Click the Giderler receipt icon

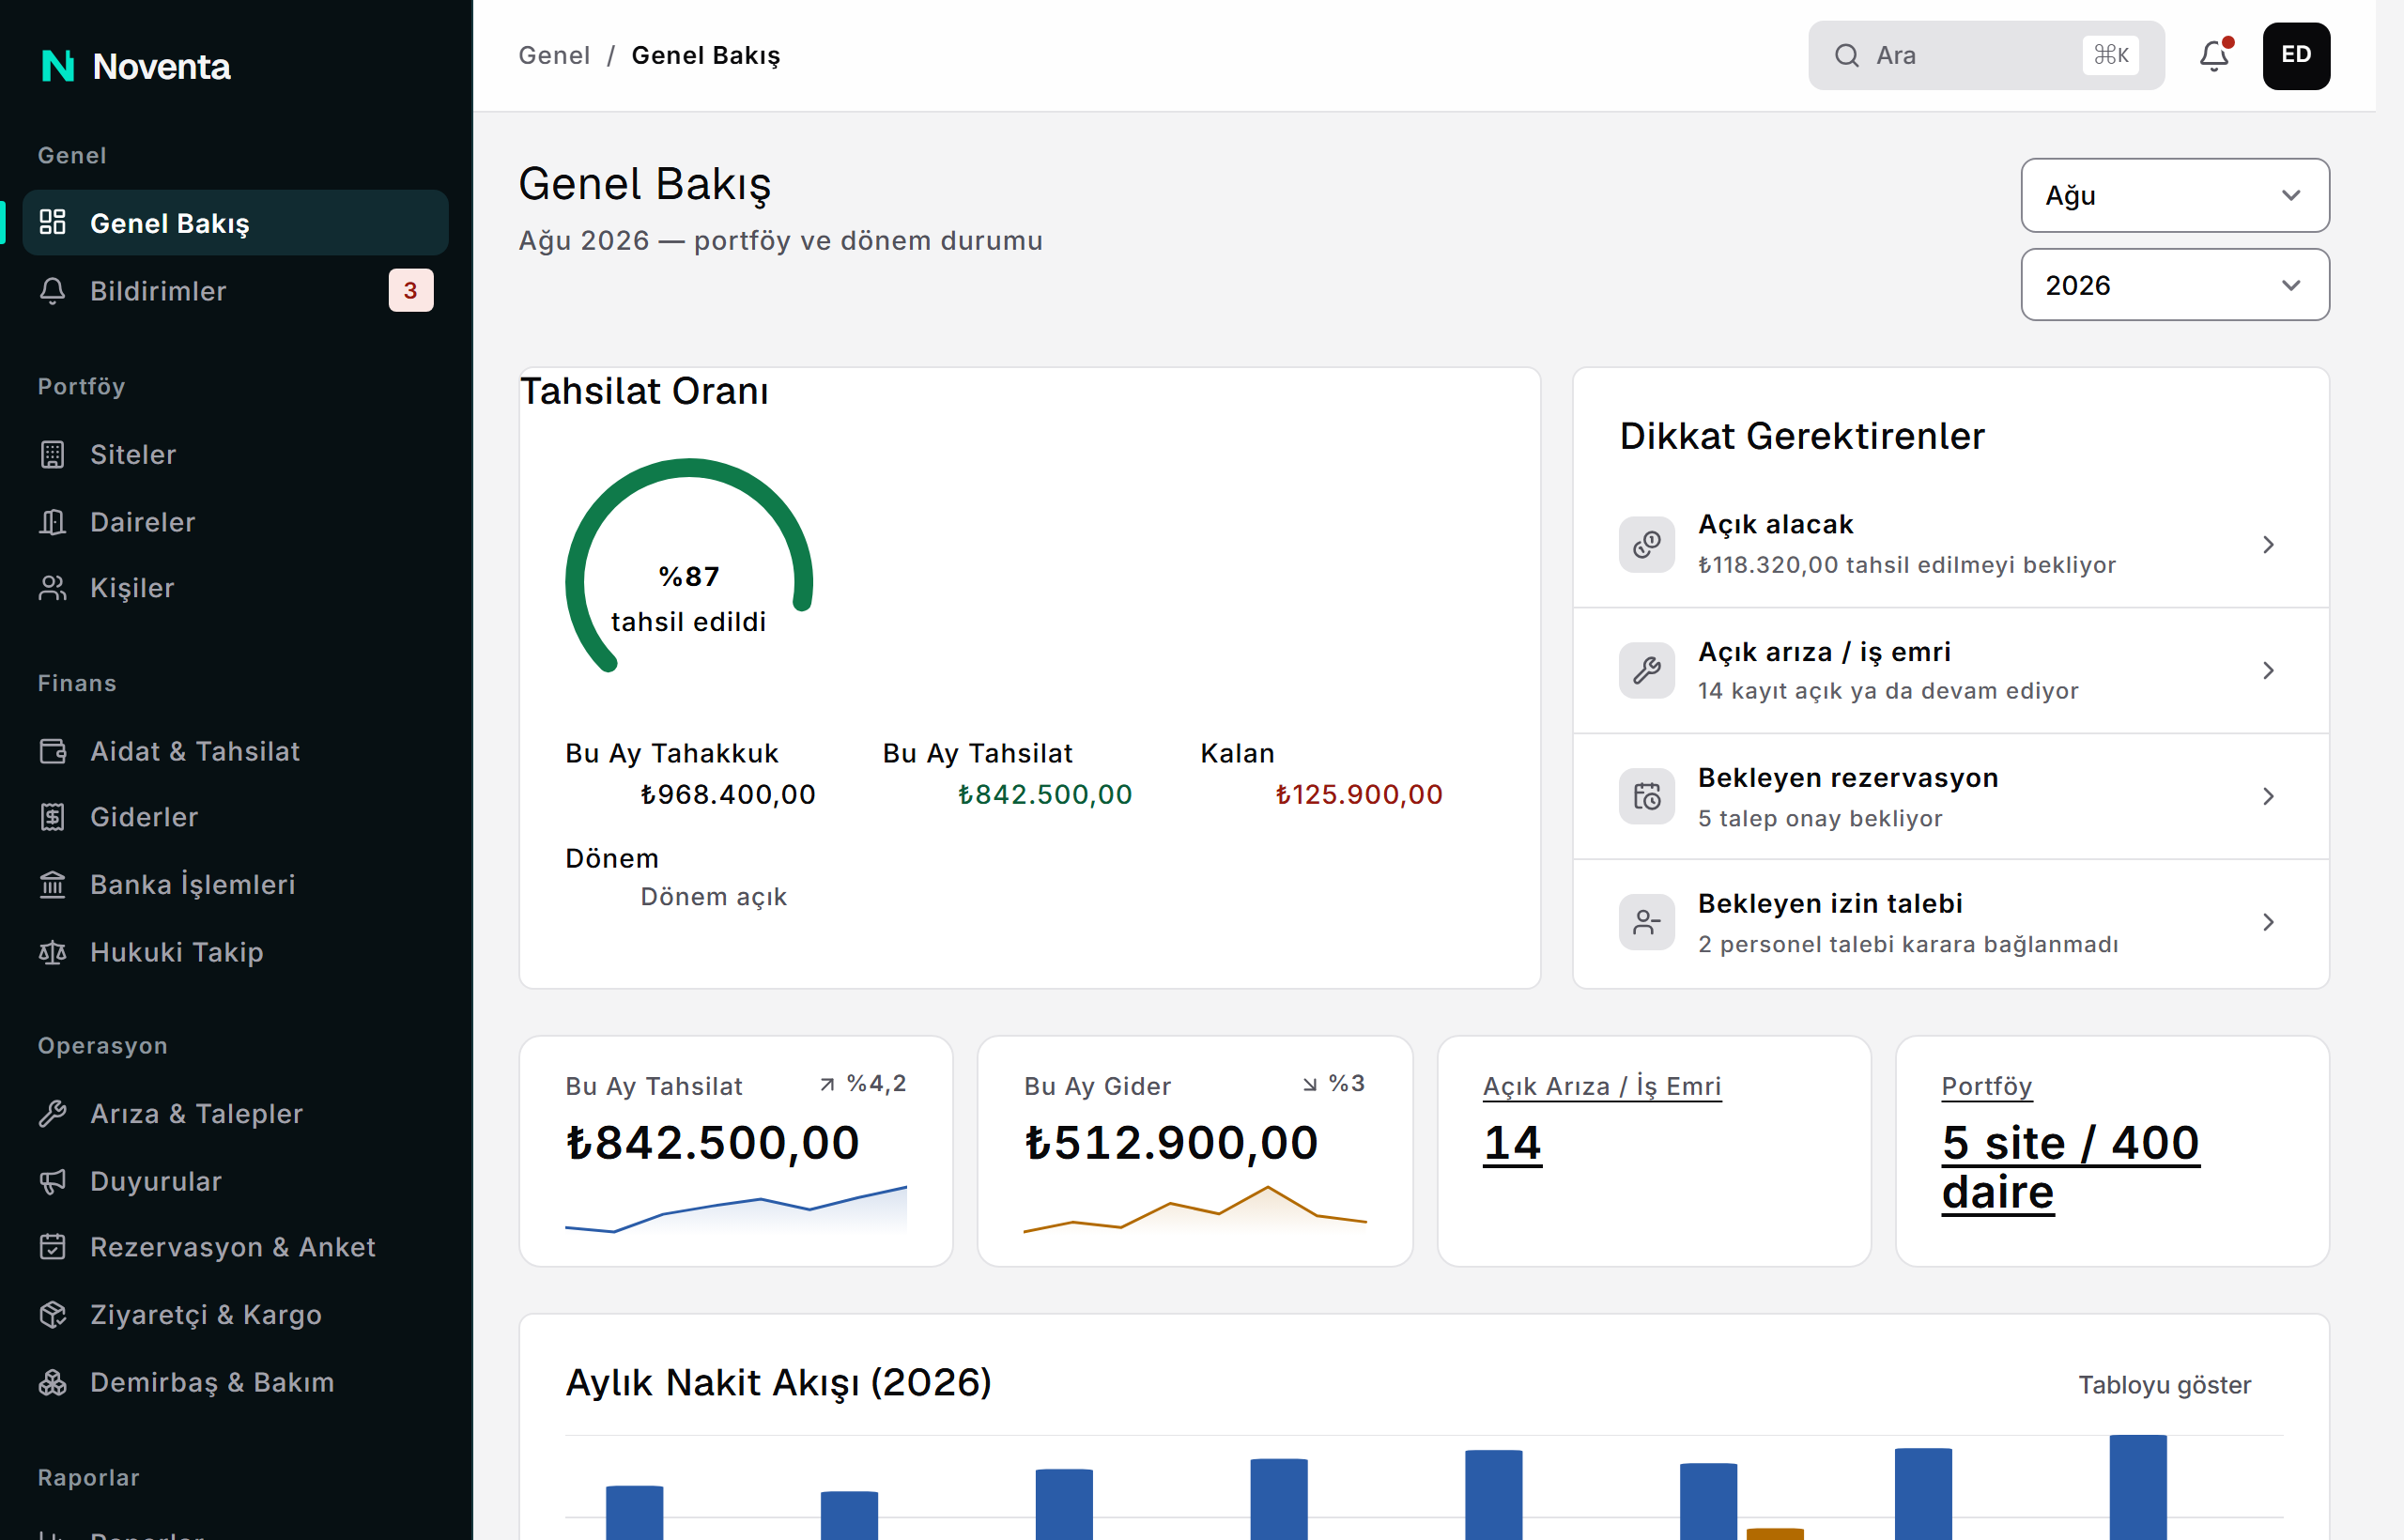tap(52, 817)
